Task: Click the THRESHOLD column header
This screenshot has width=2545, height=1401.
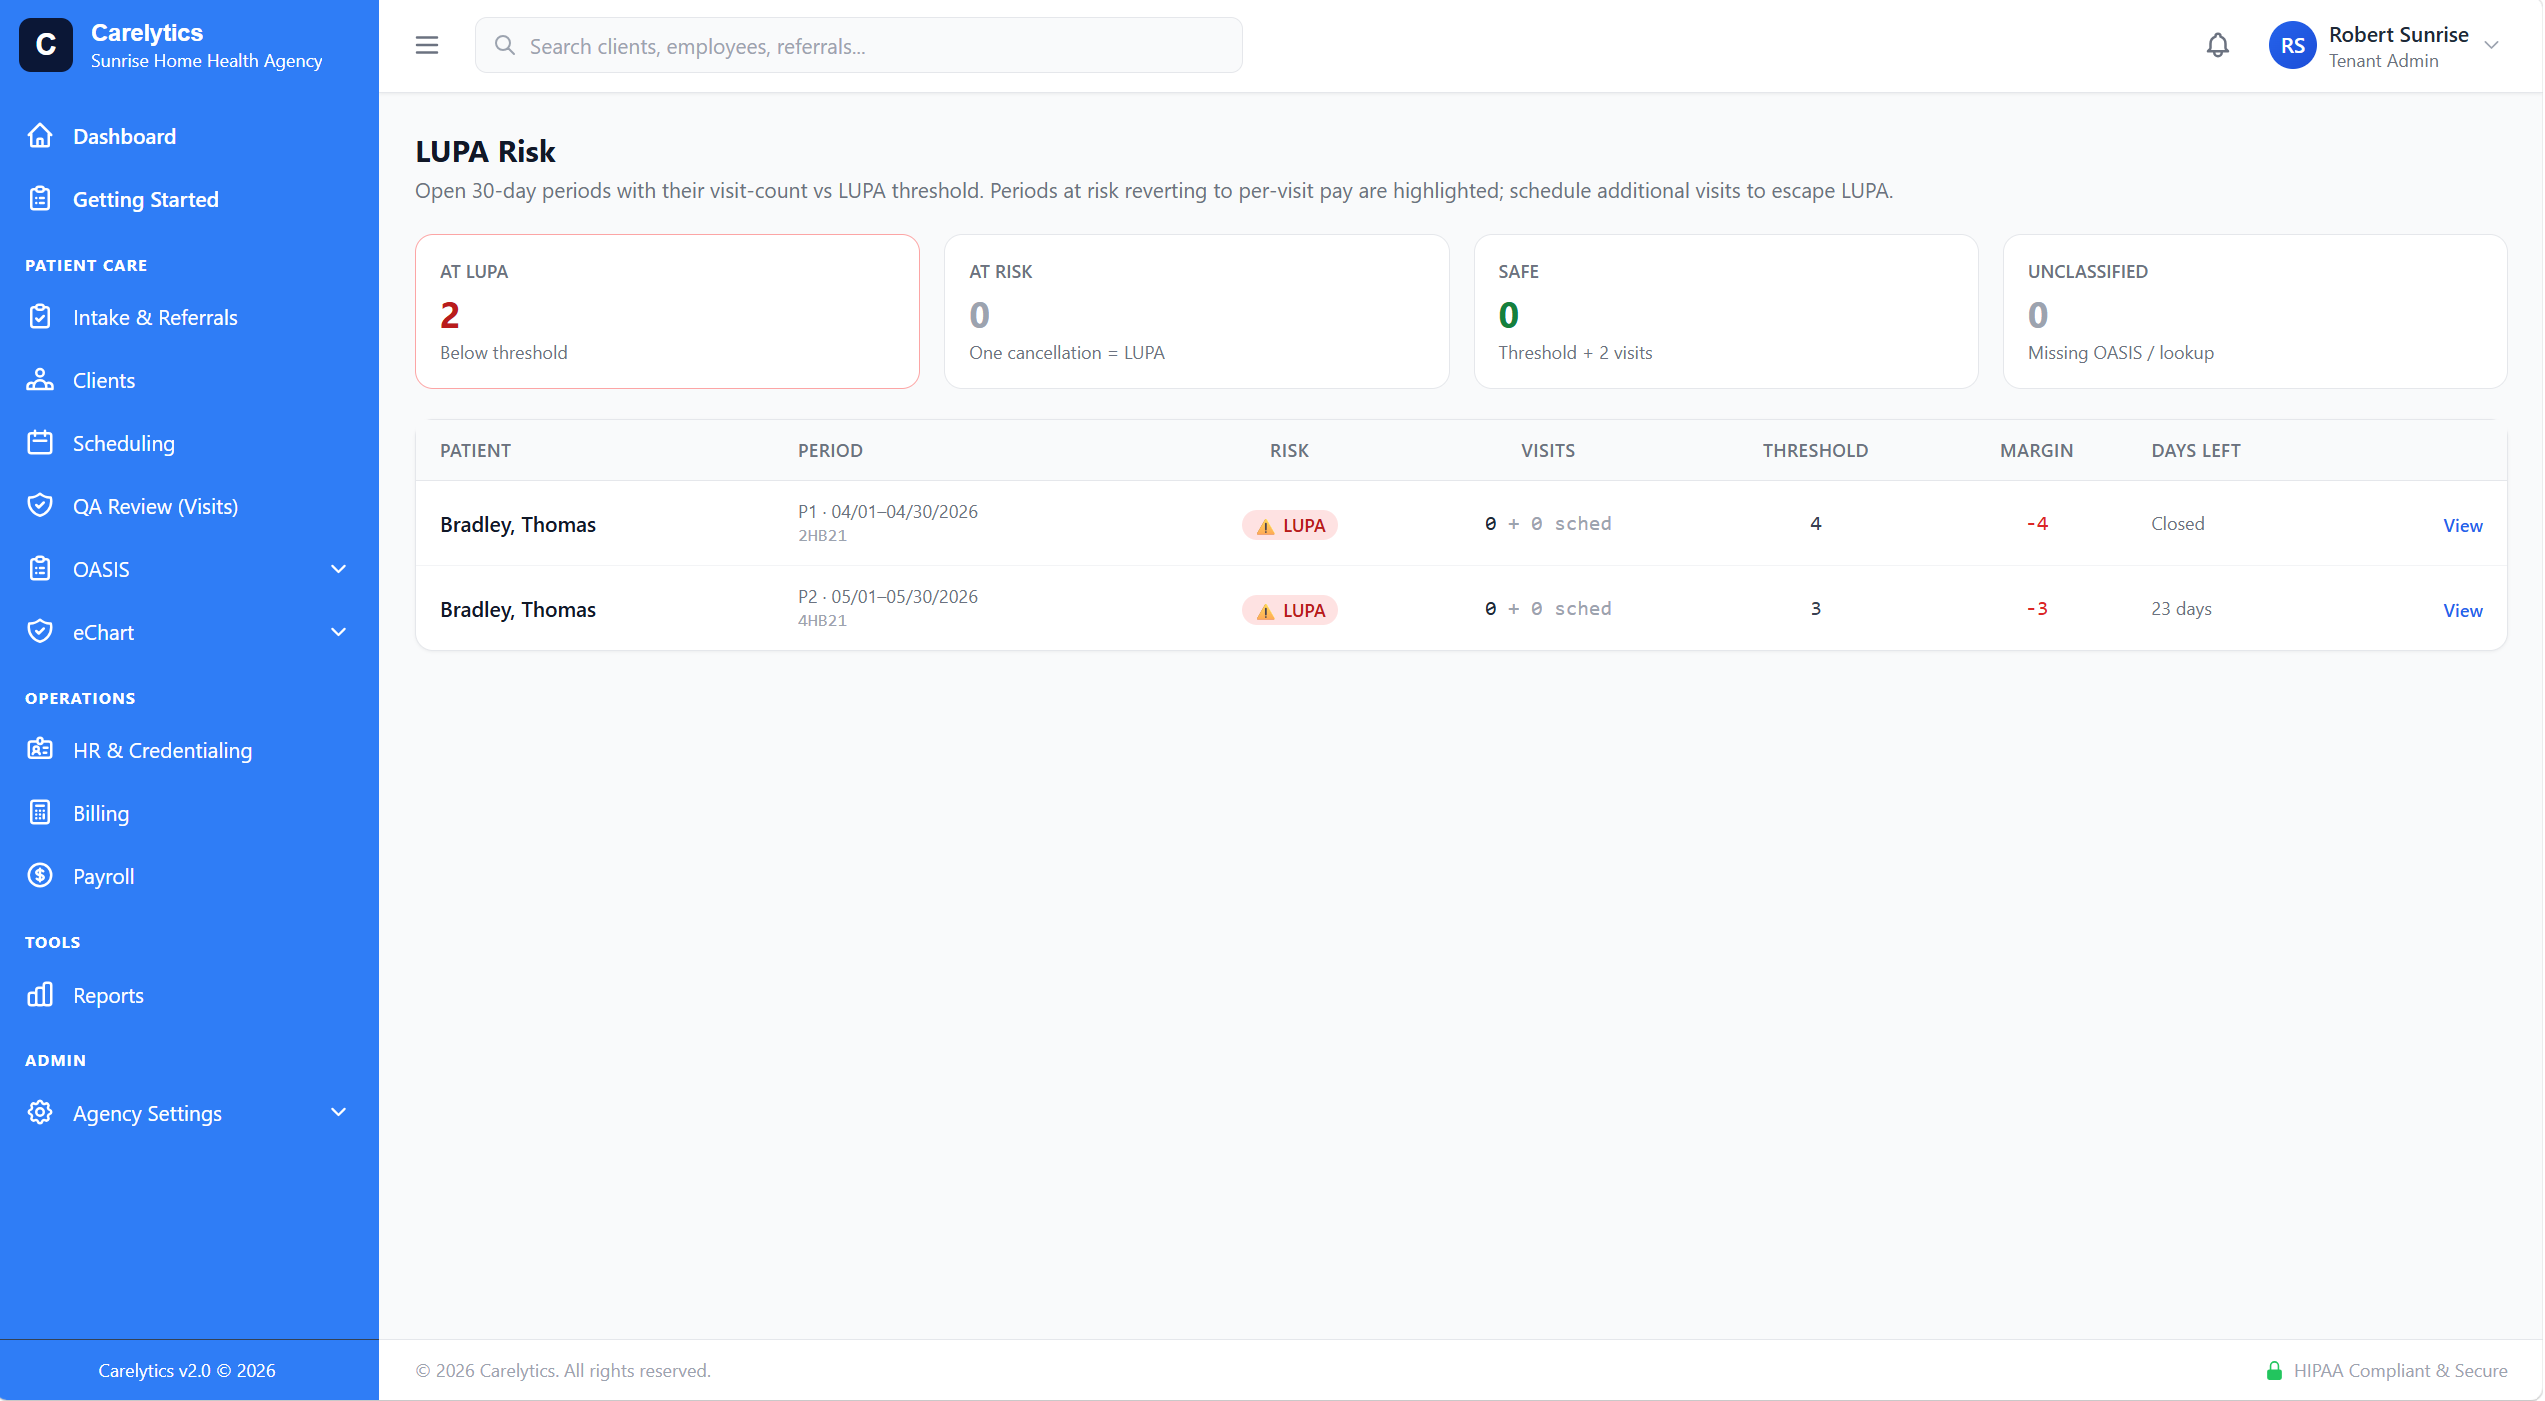Action: coord(1815,450)
